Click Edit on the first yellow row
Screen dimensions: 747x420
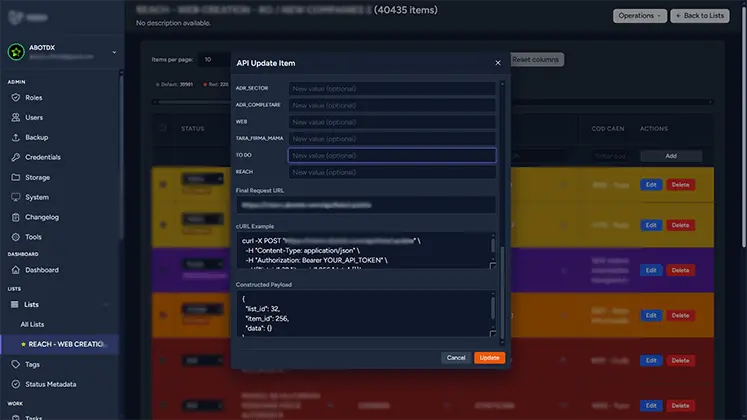click(651, 185)
